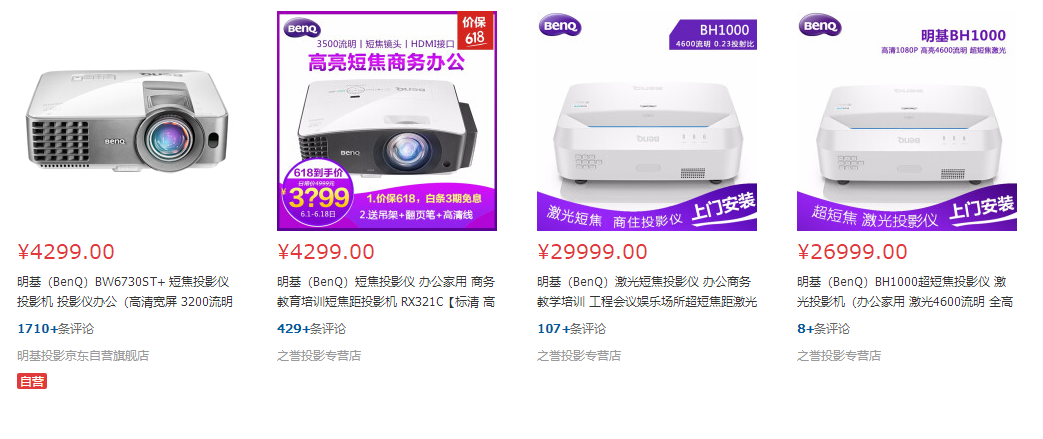The image size is (1043, 439).
Task: Open the 激光短焦投影仪 办公商务 title link
Action: click(x=647, y=292)
